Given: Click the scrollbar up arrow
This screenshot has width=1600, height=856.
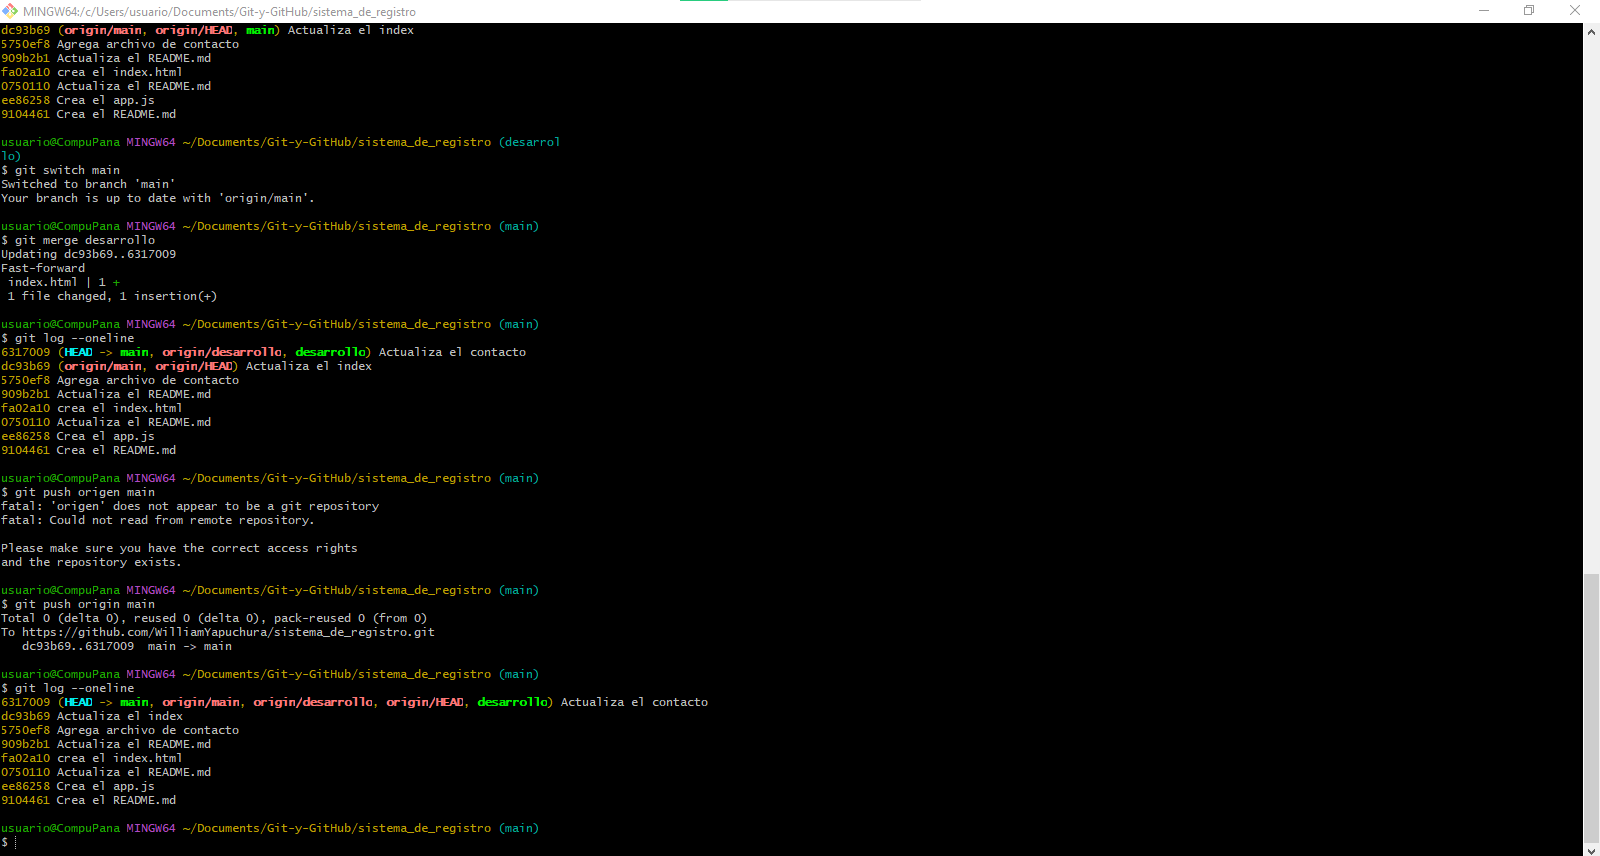Looking at the screenshot, I should point(1591,32).
